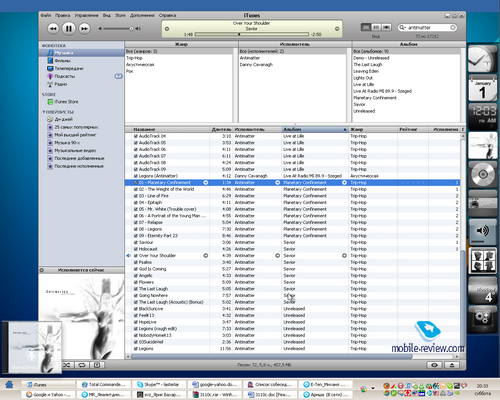This screenshot has width=500, height=400.
Task: Pause playback with the pause button
Action: (x=69, y=29)
